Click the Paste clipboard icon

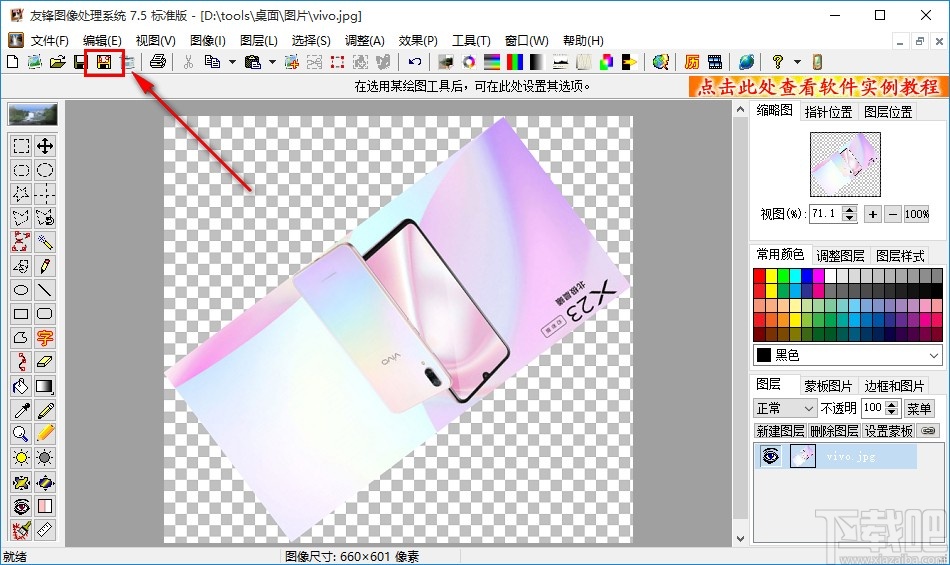click(252, 62)
